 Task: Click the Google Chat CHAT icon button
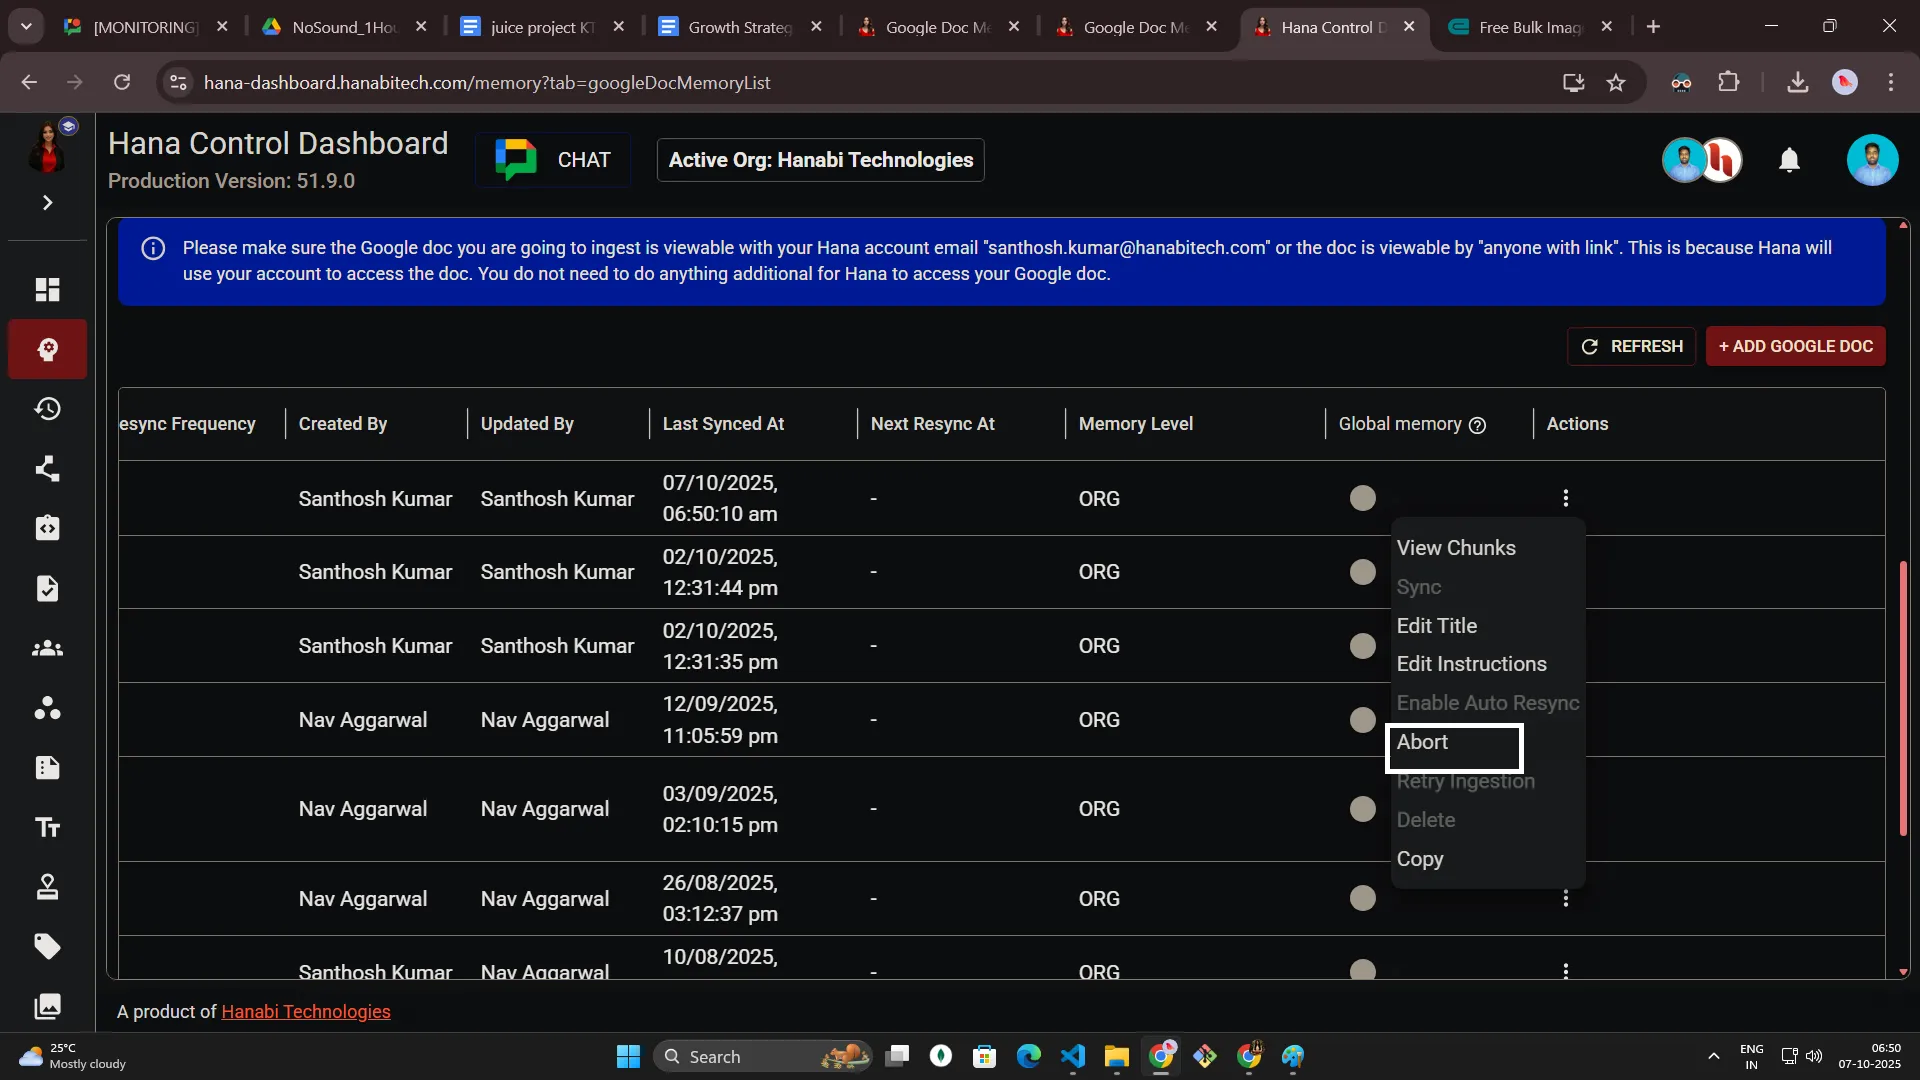point(552,159)
